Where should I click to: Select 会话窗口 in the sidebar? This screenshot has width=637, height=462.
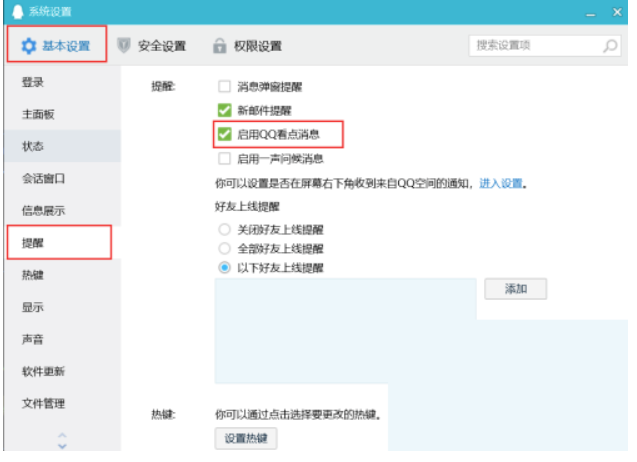pos(62,178)
